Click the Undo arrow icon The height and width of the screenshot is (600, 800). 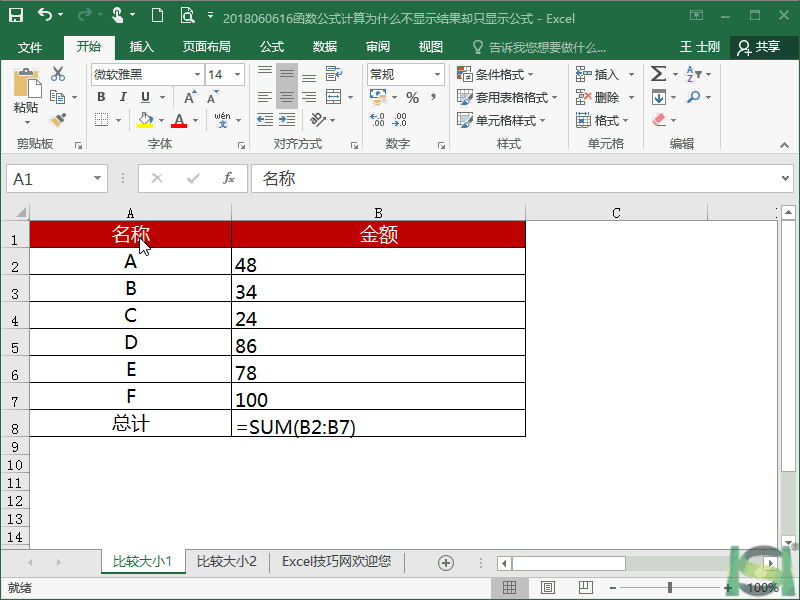45,15
